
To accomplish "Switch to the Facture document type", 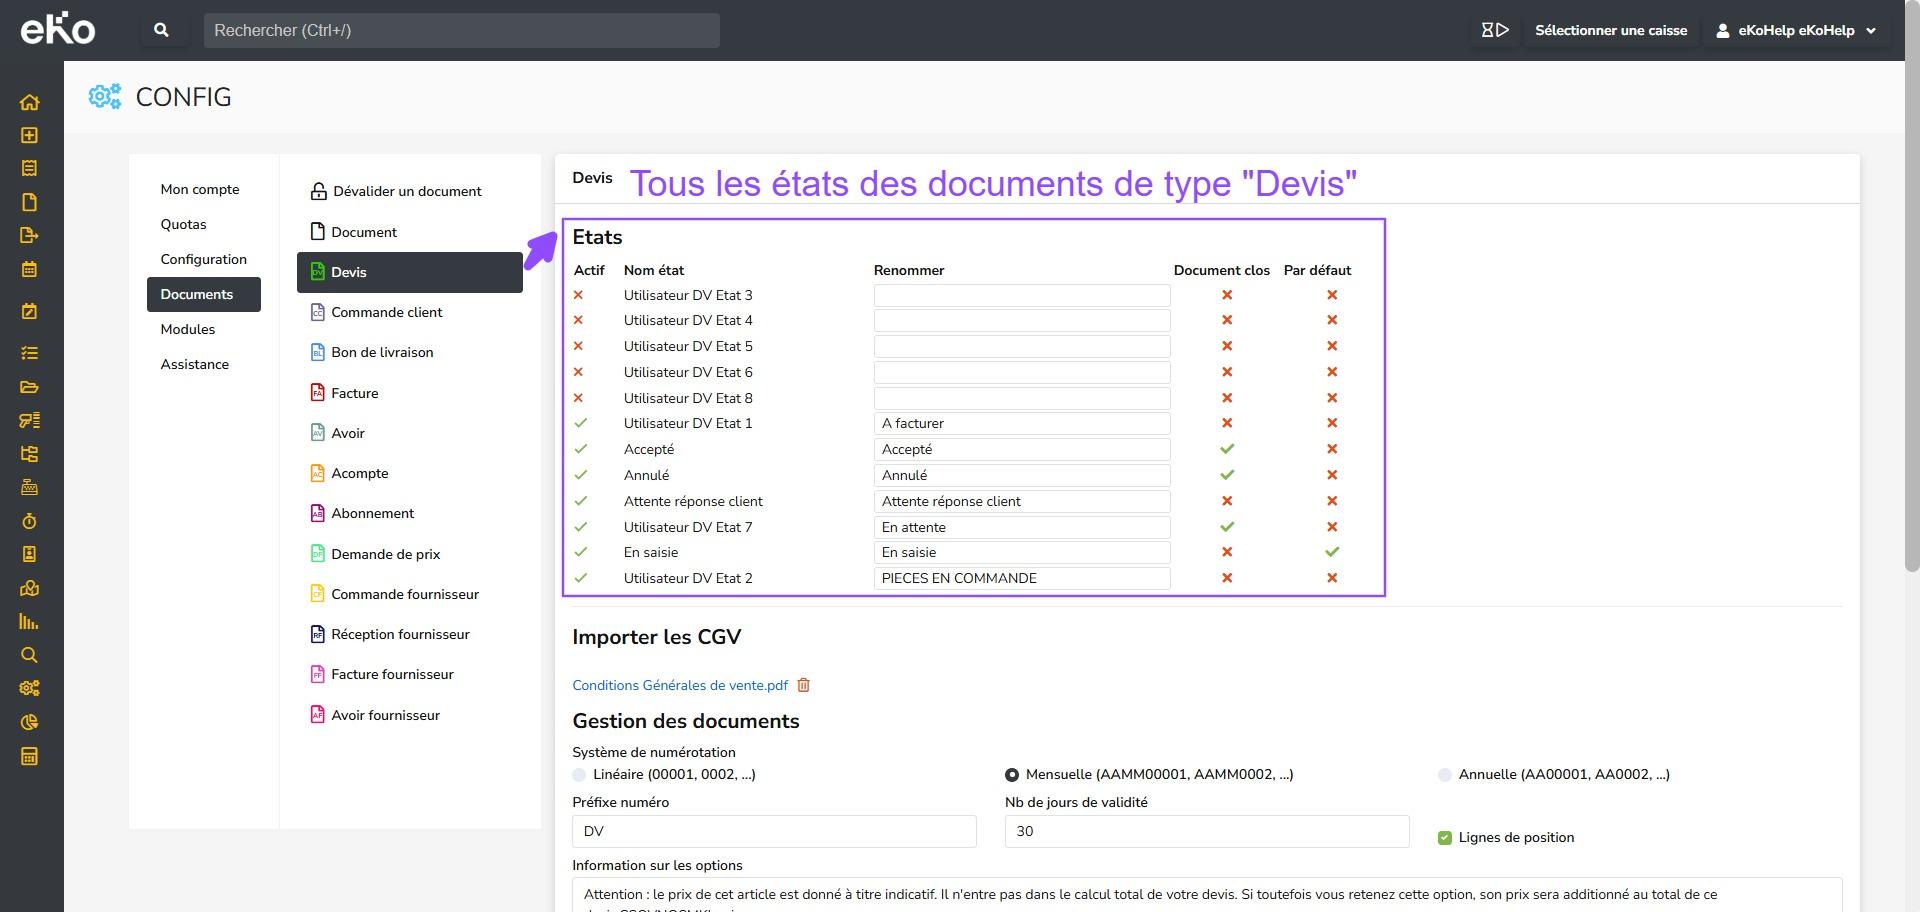I will tap(355, 393).
